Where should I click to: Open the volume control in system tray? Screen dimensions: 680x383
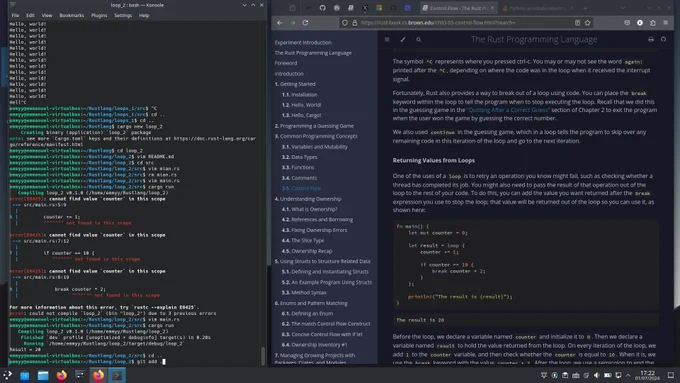(x=597, y=375)
